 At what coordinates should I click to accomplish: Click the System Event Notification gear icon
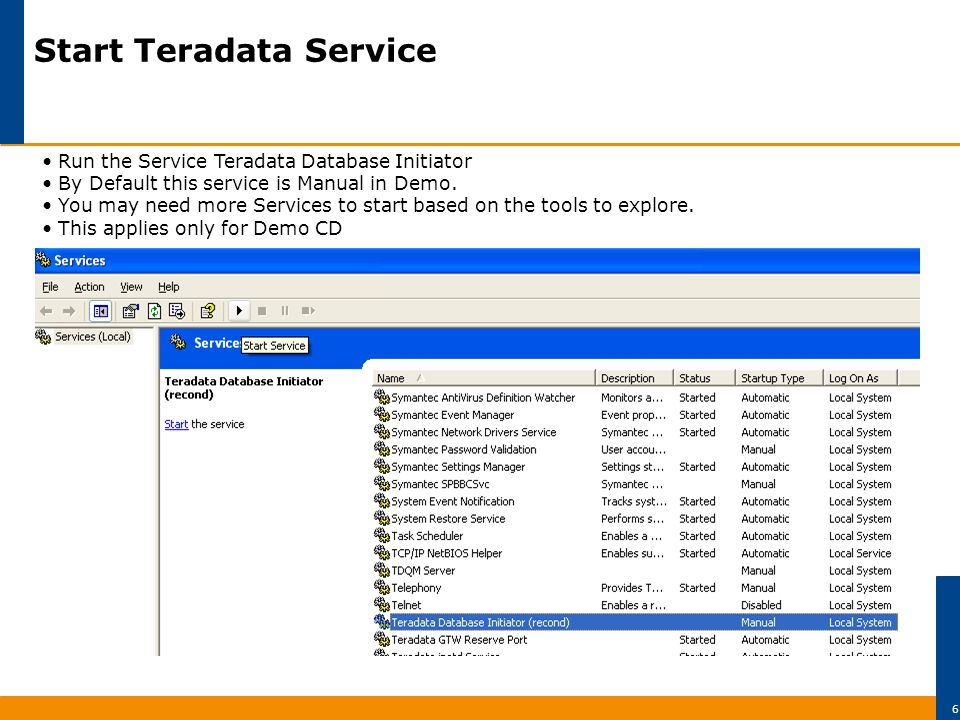point(381,501)
